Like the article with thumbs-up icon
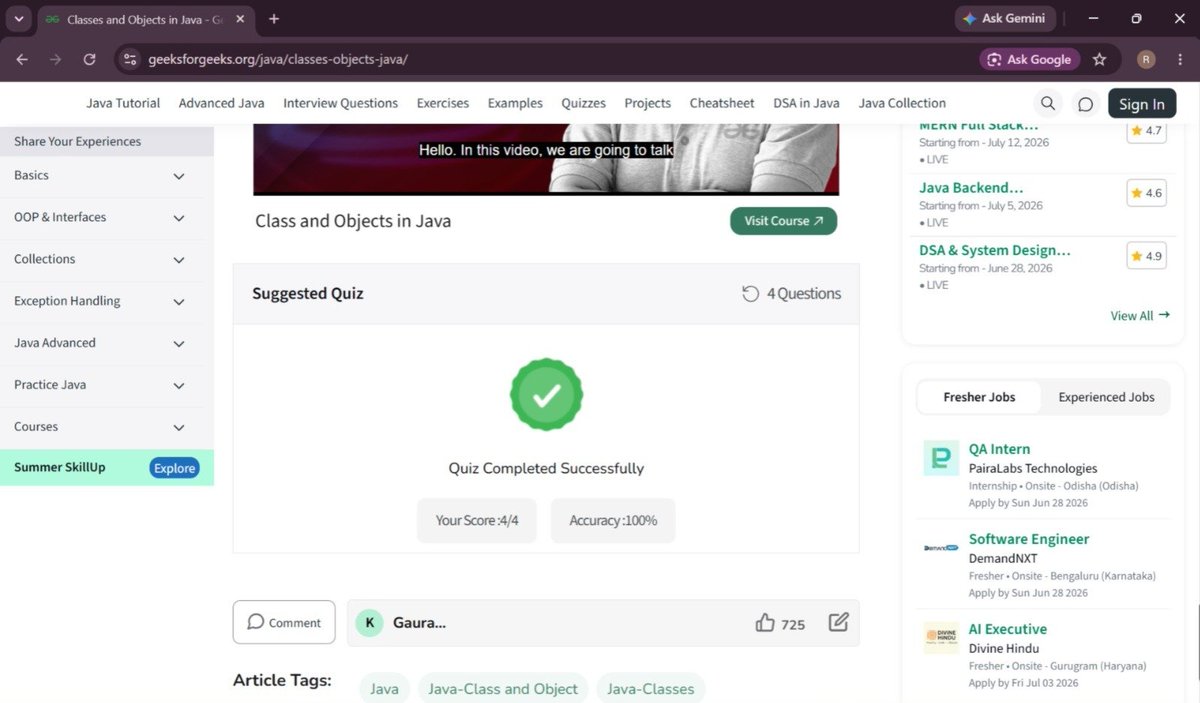The width and height of the screenshot is (1200, 703). [x=765, y=623]
